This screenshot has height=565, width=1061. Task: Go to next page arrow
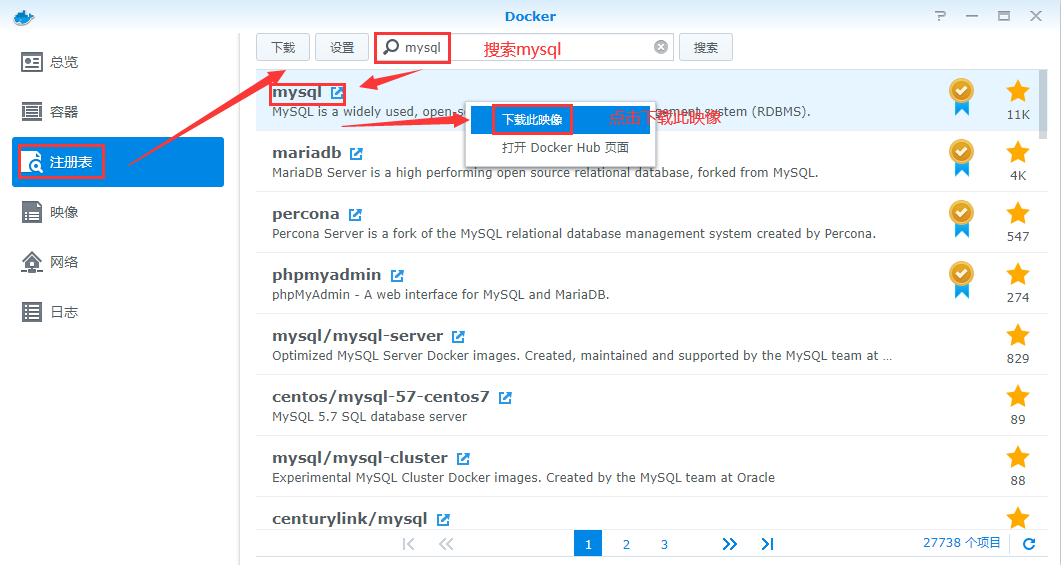coord(729,544)
